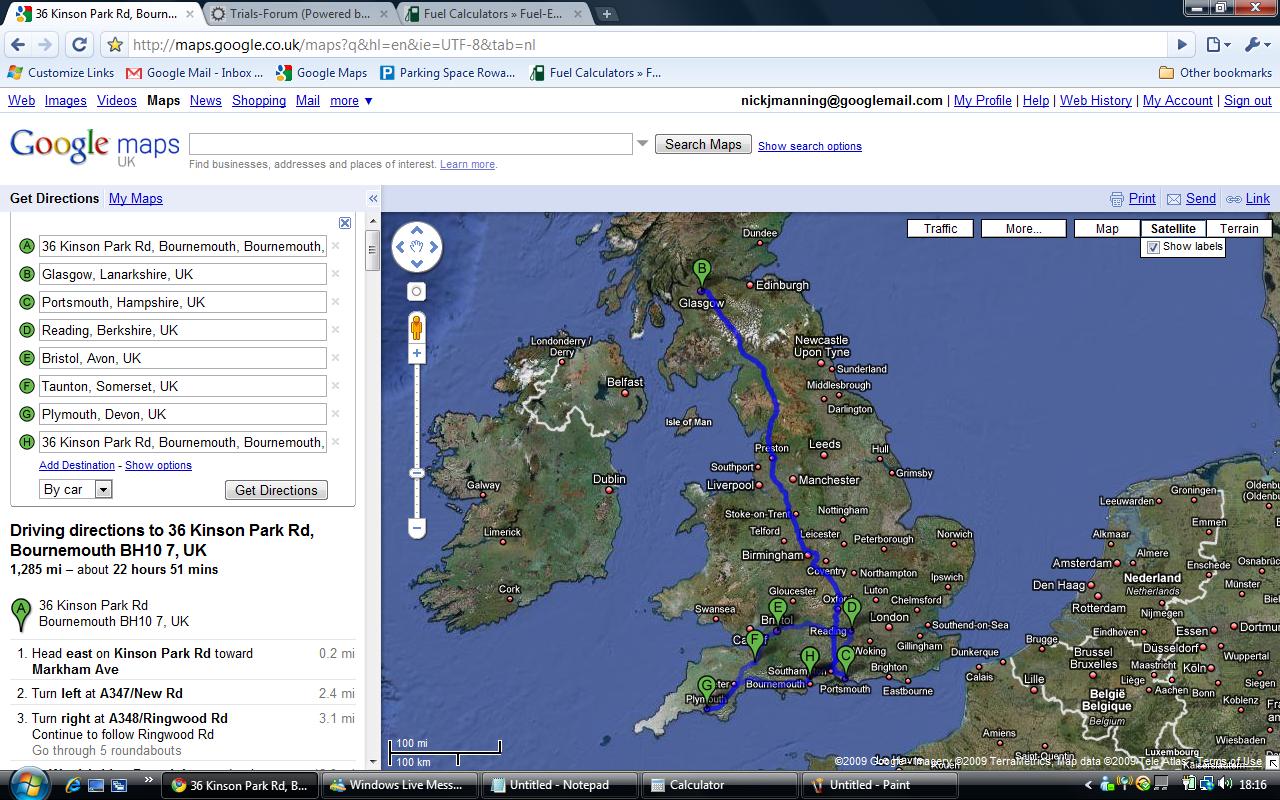Image resolution: width=1280 pixels, height=800 pixels.
Task: Go forward with the browser forward arrow
Action: (45, 45)
